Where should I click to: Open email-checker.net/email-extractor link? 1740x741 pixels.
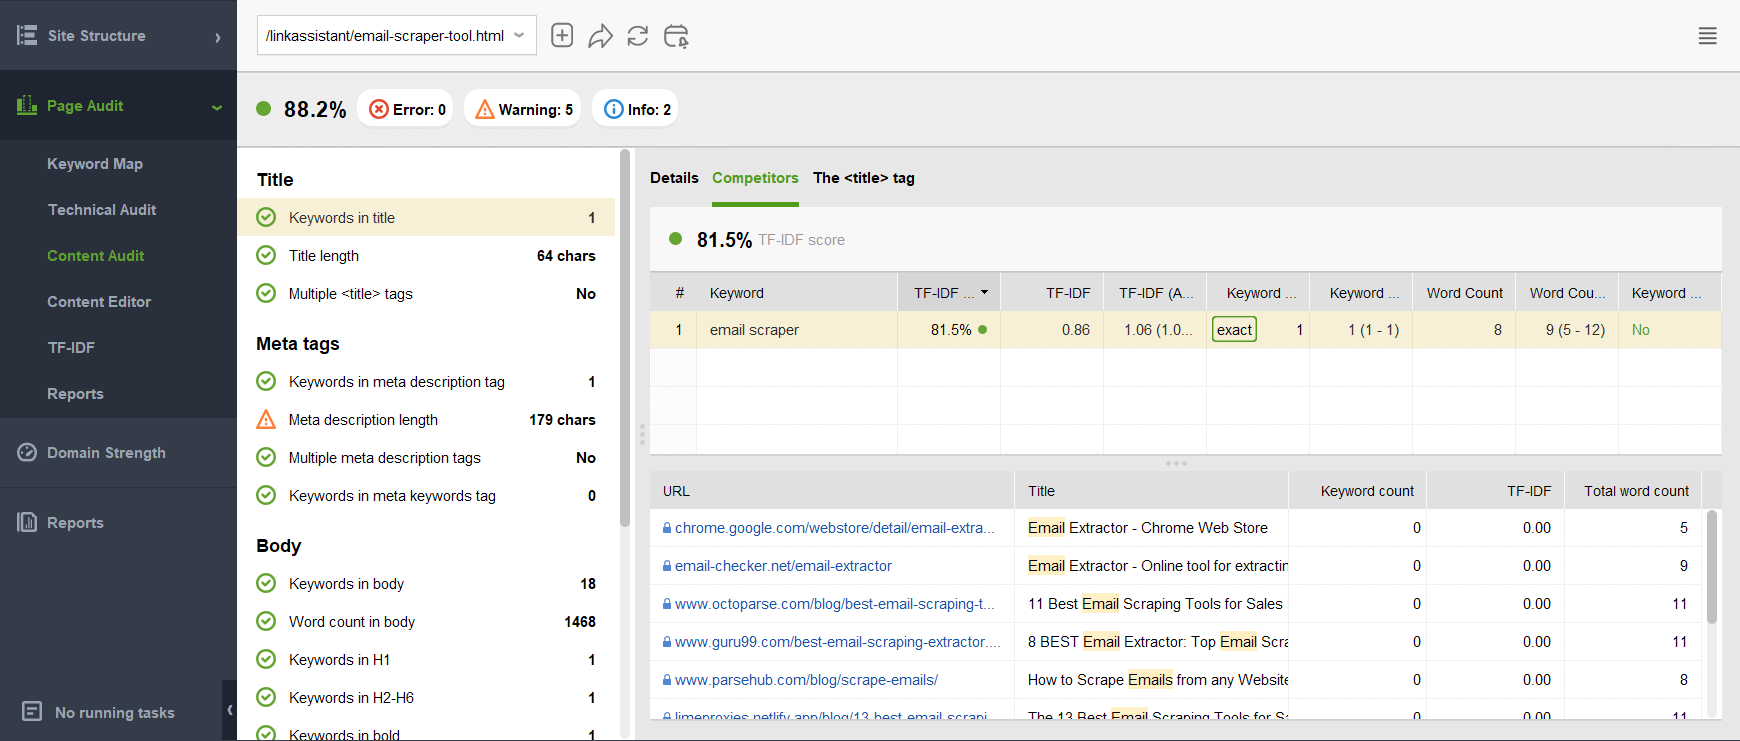coord(783,566)
